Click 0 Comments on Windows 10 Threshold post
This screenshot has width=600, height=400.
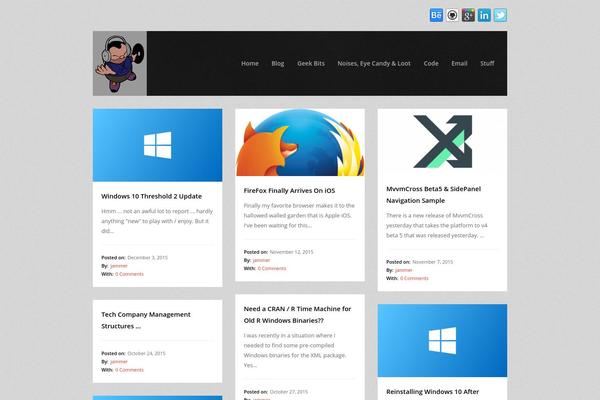pos(129,274)
